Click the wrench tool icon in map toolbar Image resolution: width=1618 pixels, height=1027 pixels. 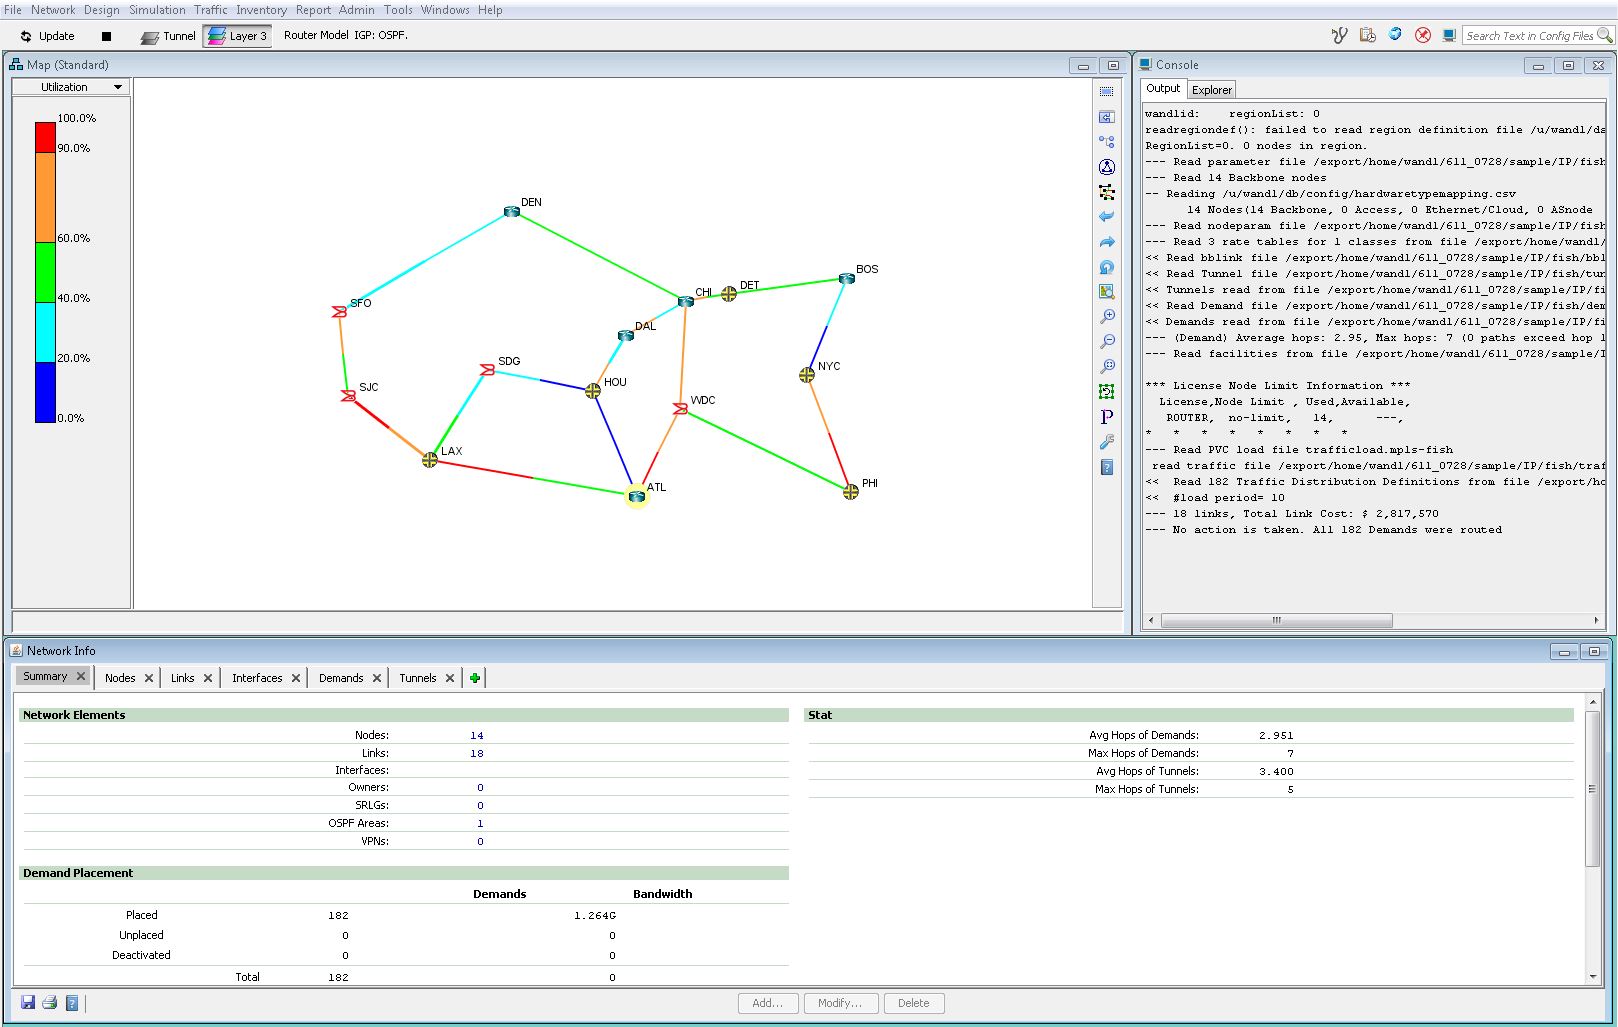click(x=1106, y=442)
